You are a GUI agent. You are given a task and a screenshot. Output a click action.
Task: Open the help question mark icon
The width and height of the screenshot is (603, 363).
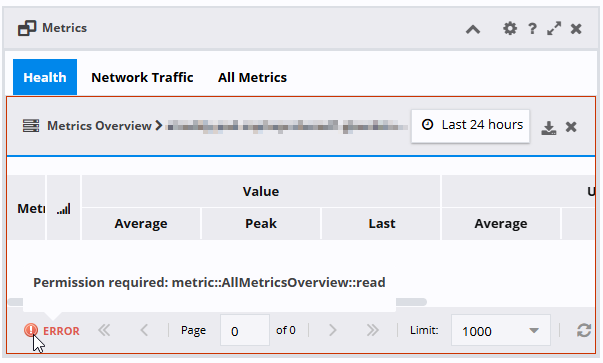click(x=532, y=28)
